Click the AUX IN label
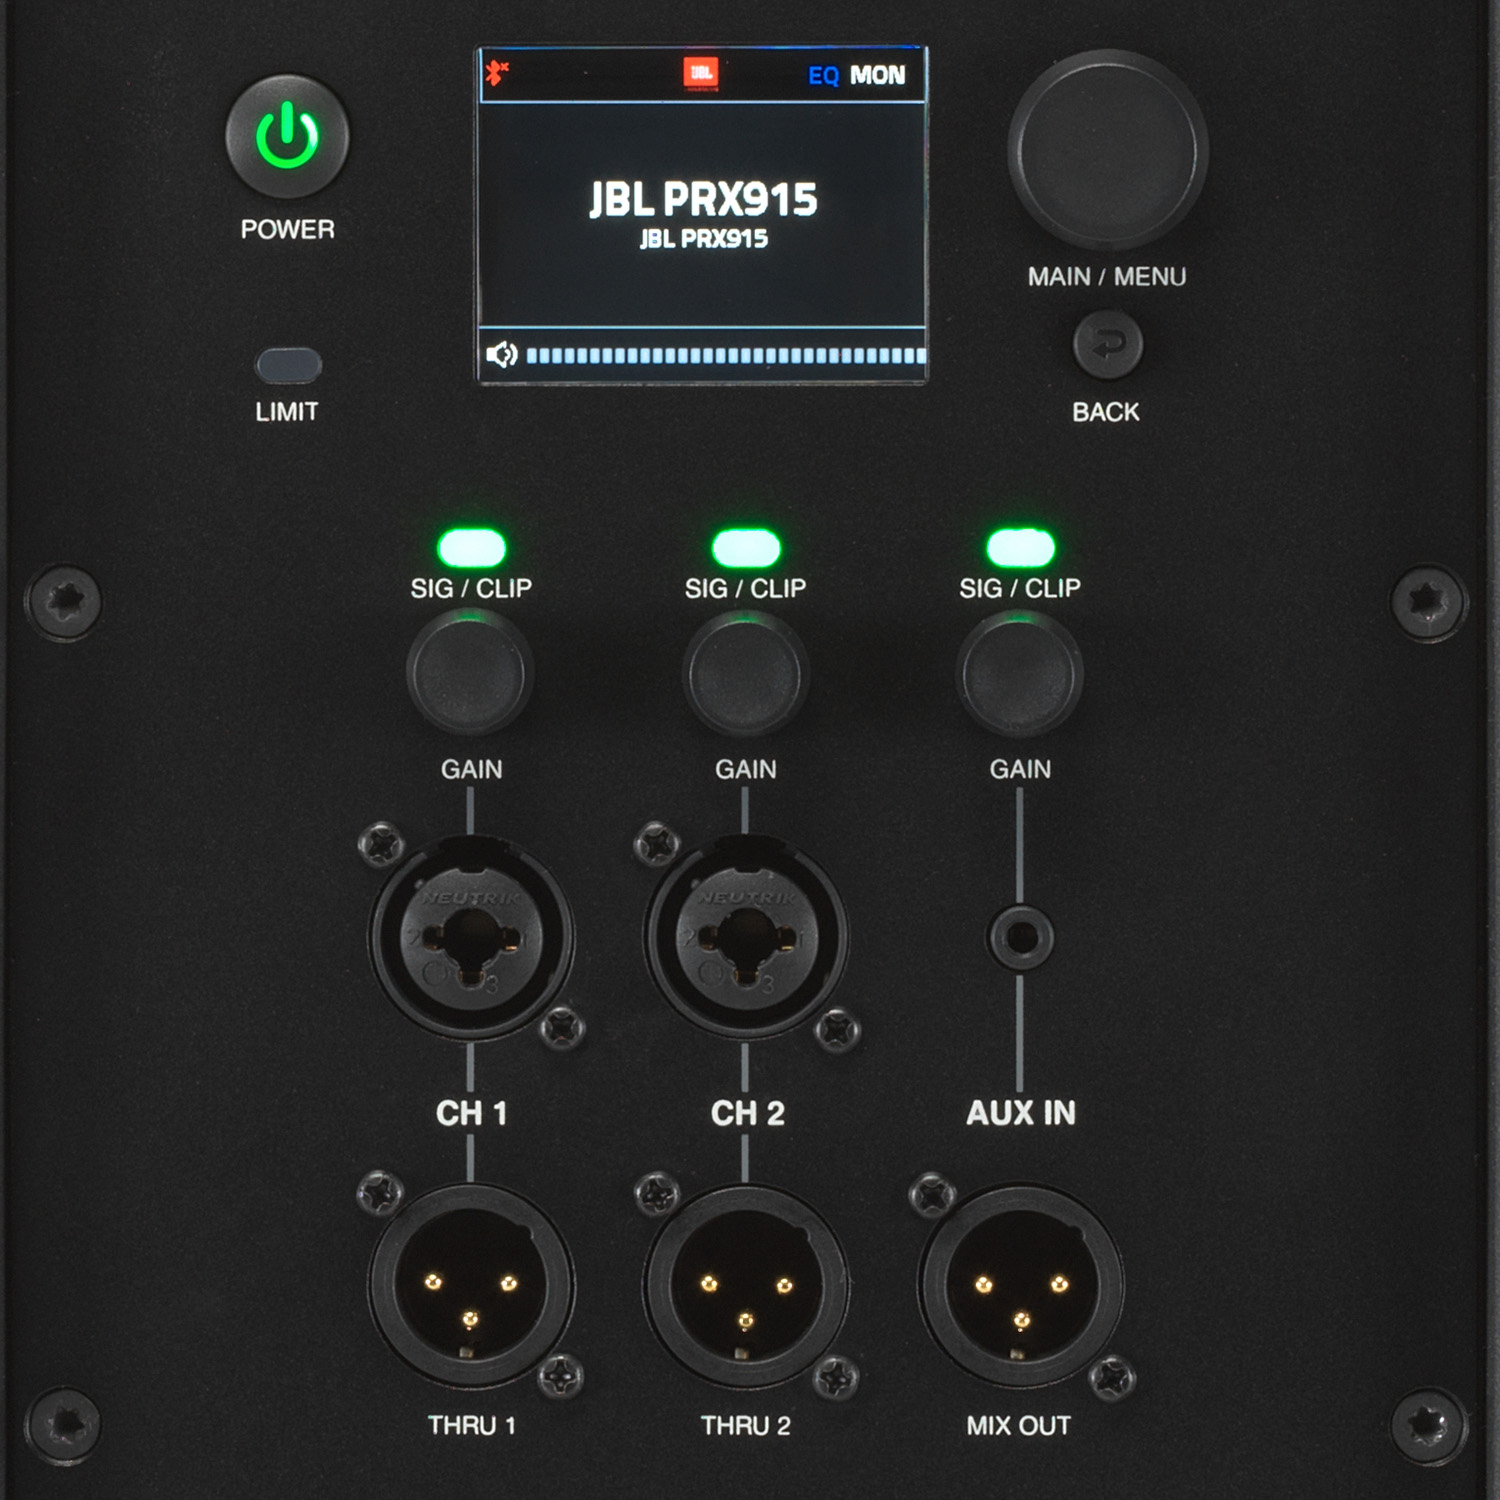Image resolution: width=1500 pixels, height=1500 pixels. click(x=1021, y=1113)
